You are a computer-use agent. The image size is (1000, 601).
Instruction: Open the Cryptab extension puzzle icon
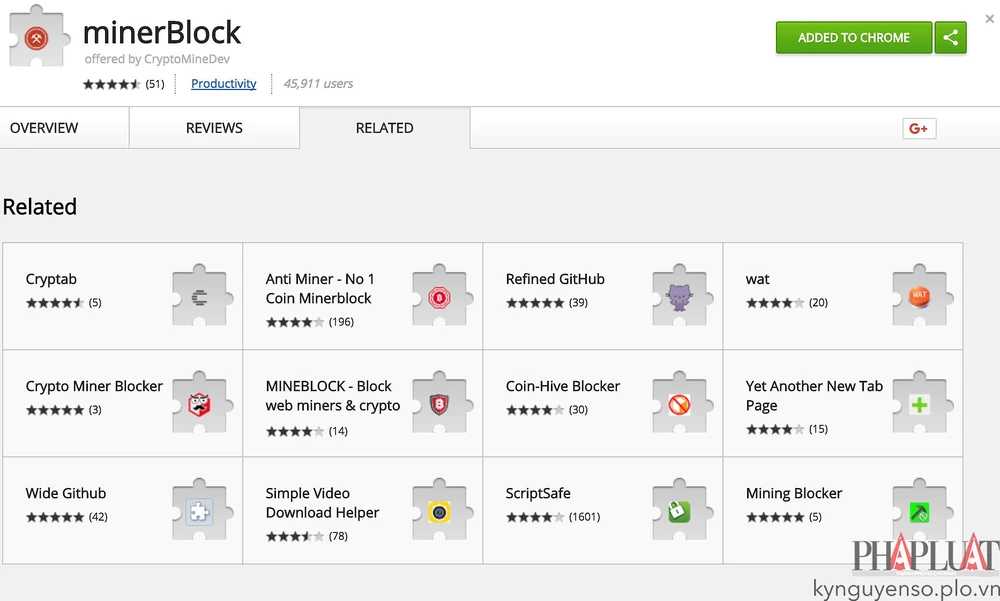pos(200,295)
